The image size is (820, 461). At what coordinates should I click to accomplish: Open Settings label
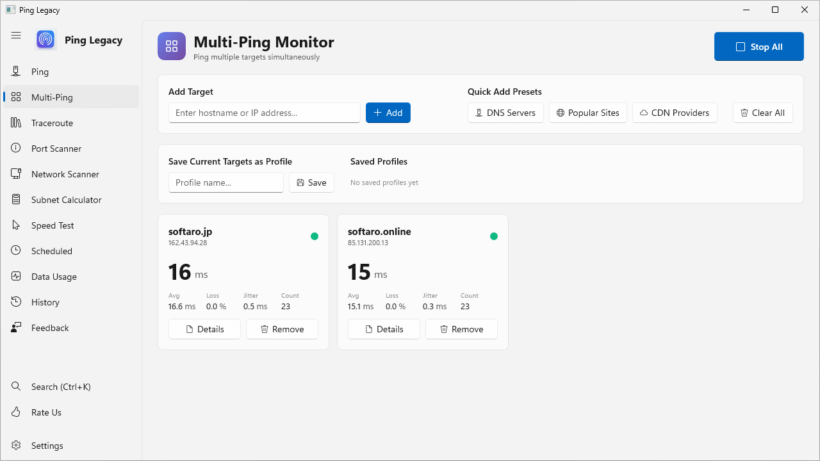tap(47, 445)
